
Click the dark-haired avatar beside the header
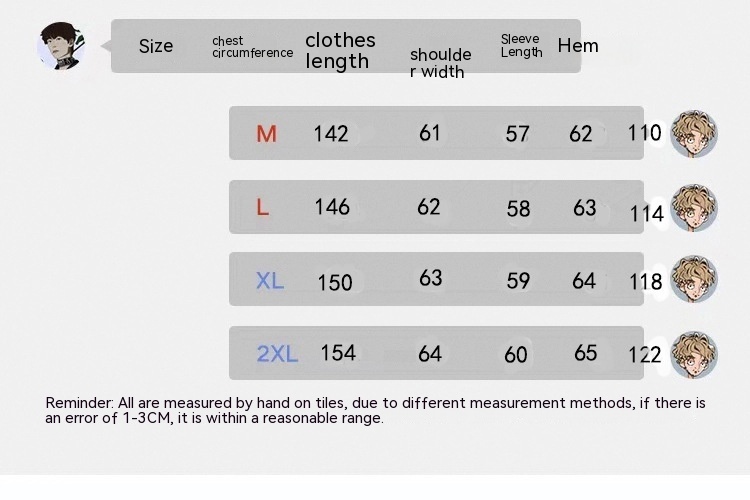(x=61, y=46)
